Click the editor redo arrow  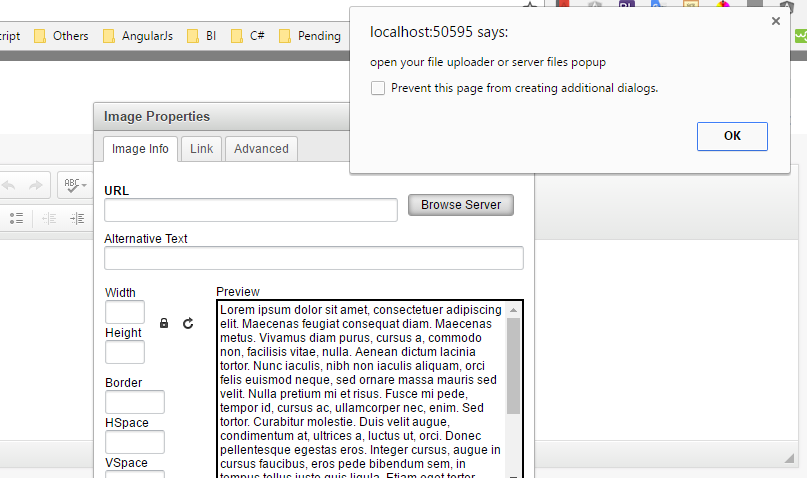[x=36, y=185]
